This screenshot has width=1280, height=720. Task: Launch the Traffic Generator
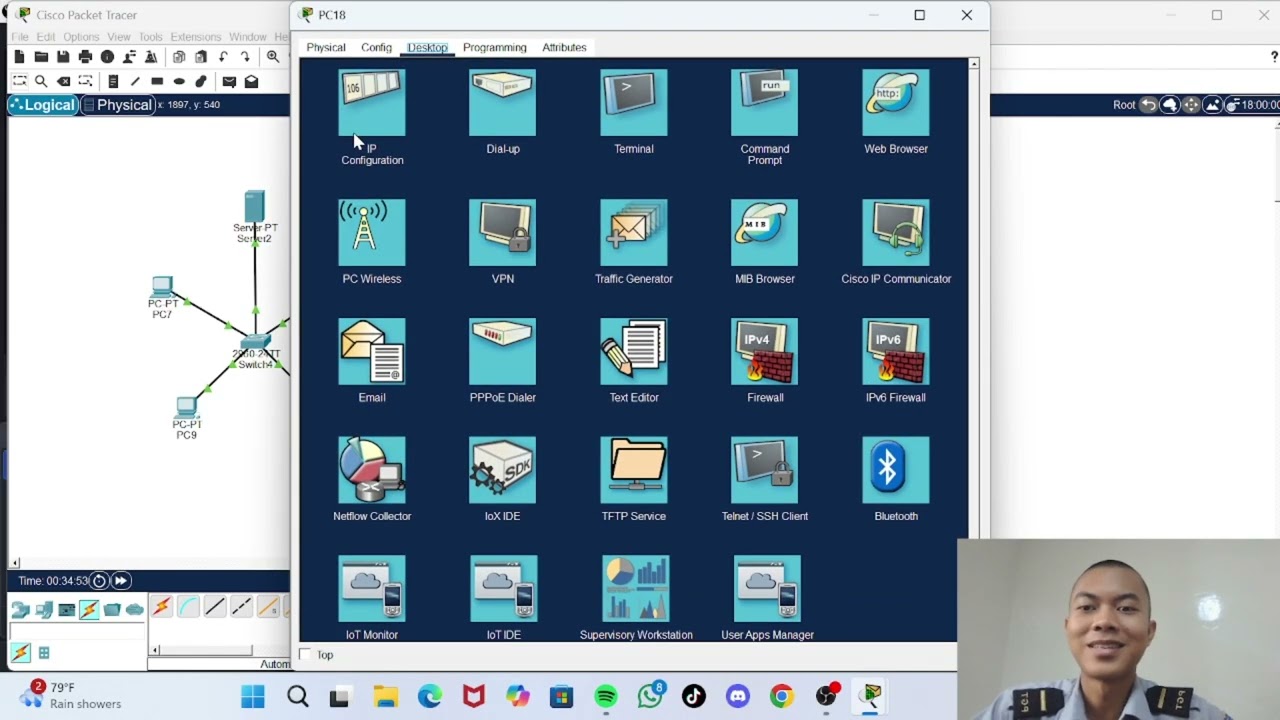click(x=633, y=232)
